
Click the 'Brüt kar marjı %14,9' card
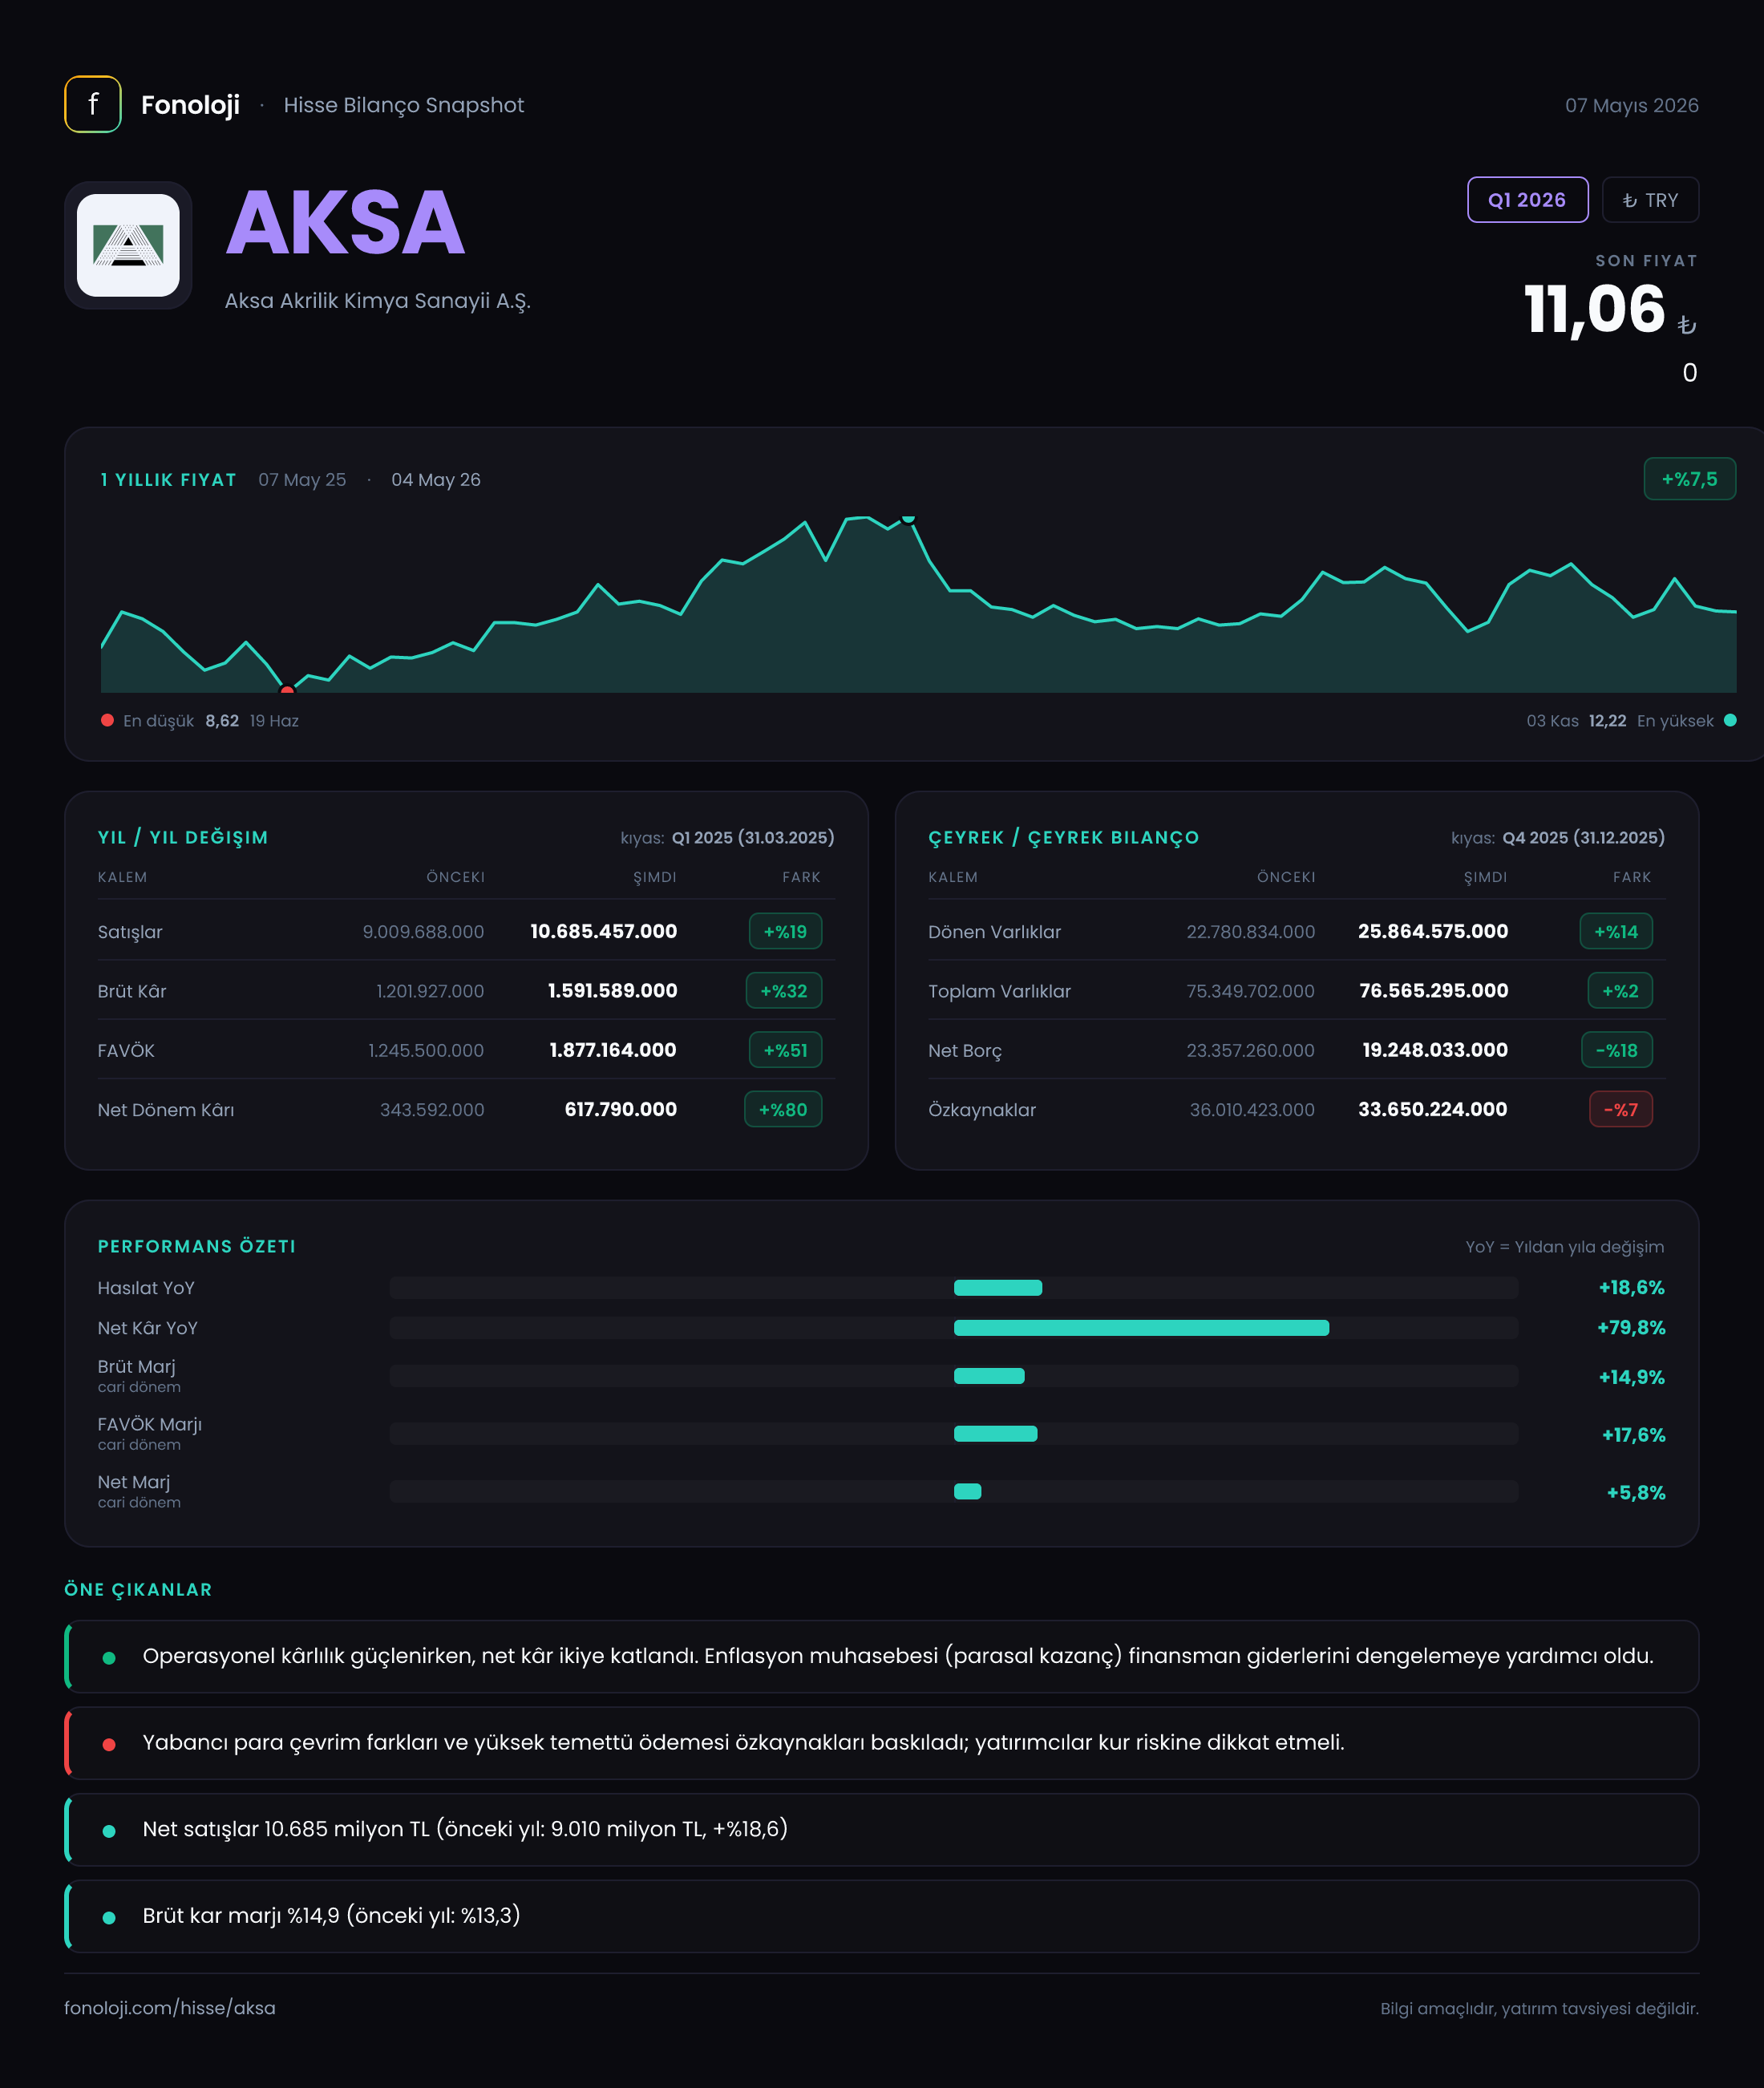(x=882, y=1917)
